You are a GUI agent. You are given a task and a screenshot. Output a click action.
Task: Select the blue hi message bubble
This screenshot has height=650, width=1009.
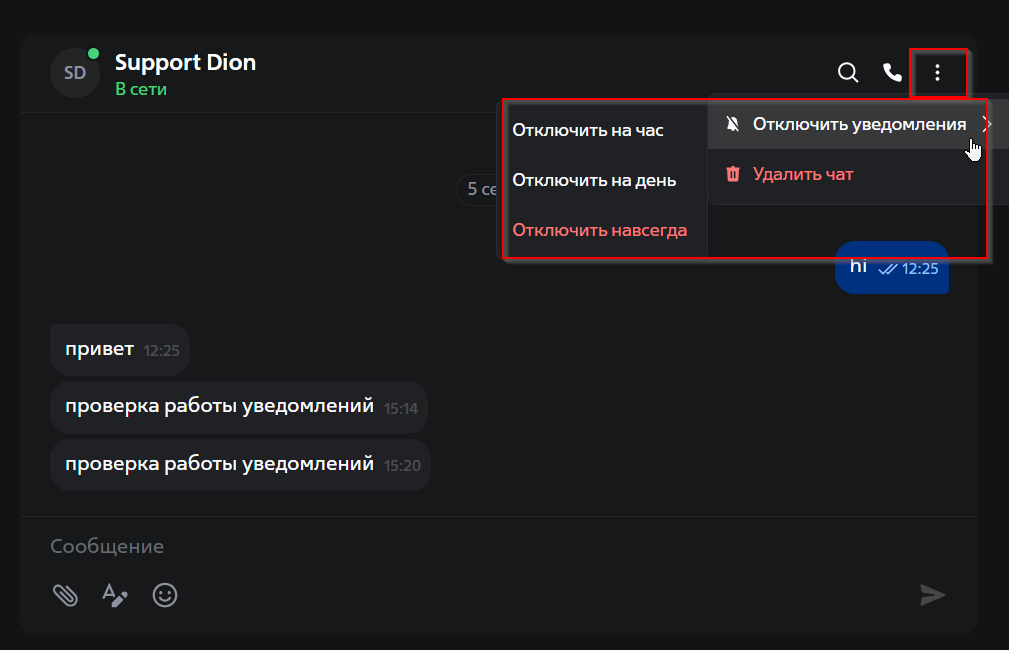tap(892, 268)
